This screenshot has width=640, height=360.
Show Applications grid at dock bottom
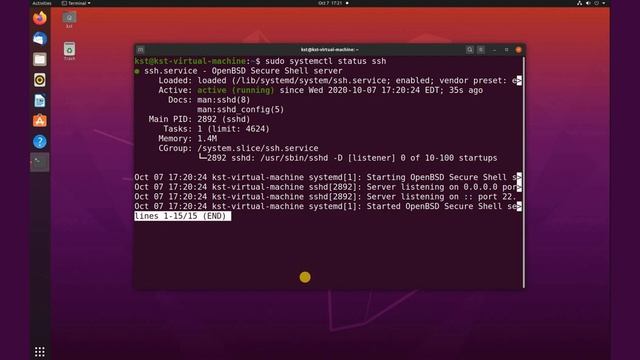pos(40,351)
